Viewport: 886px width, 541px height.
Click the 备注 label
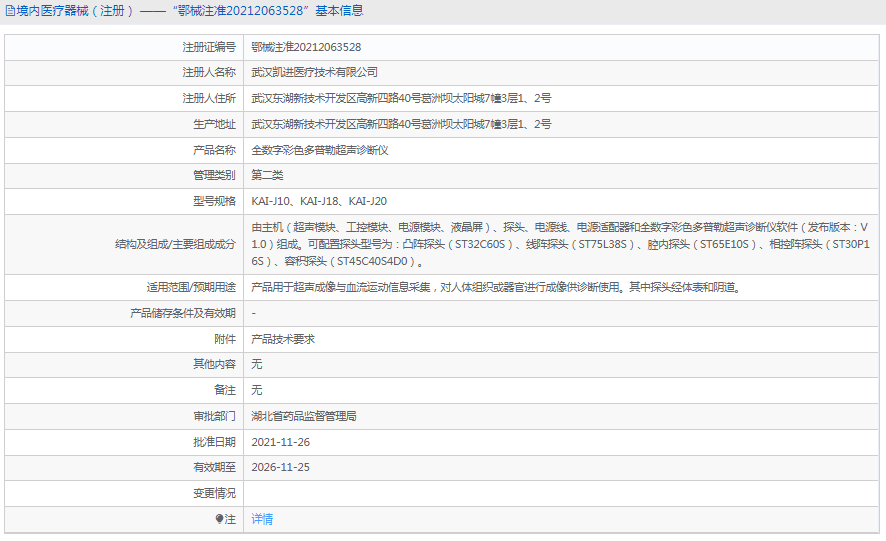225,390
